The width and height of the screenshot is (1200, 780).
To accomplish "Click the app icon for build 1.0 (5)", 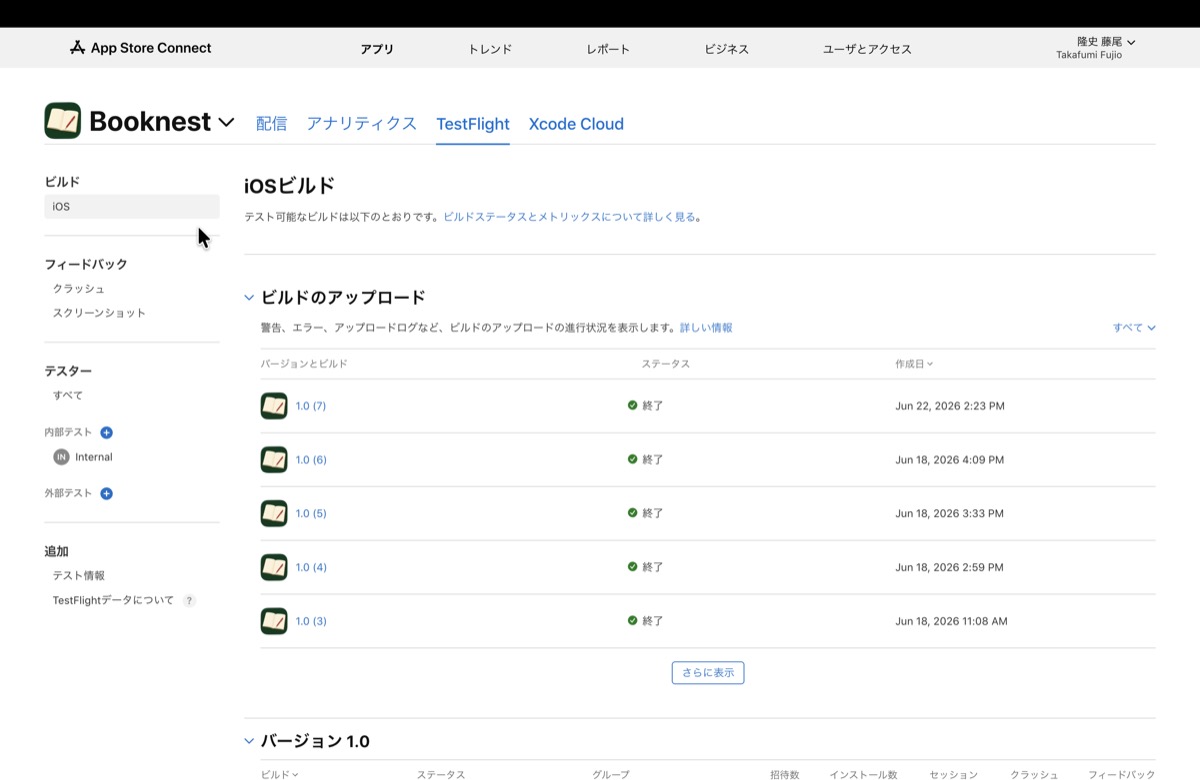I will (274, 513).
